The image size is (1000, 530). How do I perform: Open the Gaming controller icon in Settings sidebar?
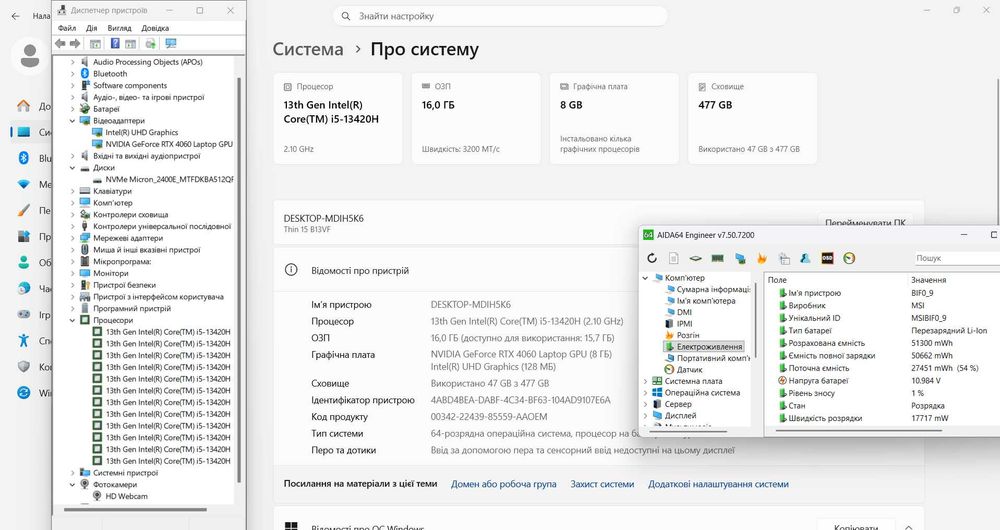point(24,314)
